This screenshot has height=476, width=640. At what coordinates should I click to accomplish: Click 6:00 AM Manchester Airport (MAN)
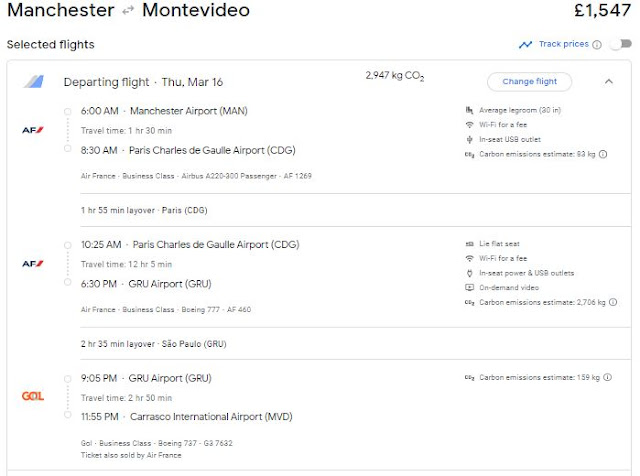click(x=164, y=111)
